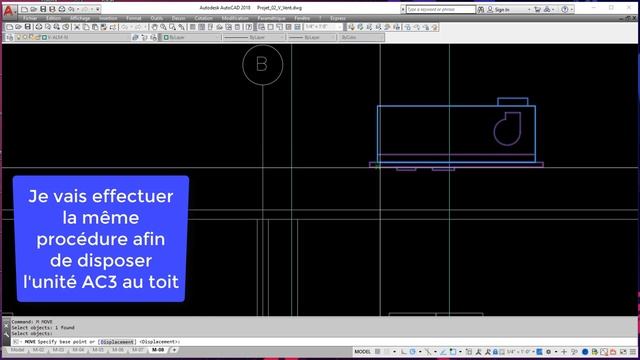640x360 pixels.
Task: Click the Displacement option in command line
Action: [117, 342]
